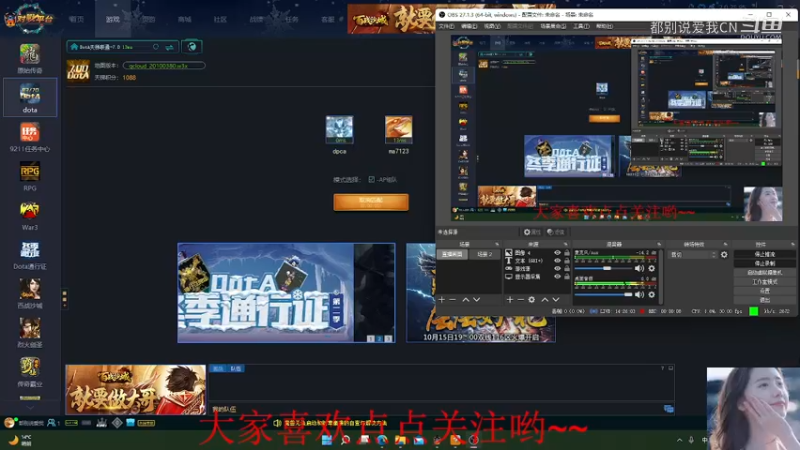Viewport: 800px width, 450px height.
Task: Toggle lock on 显示器采集 source
Action: [566, 277]
